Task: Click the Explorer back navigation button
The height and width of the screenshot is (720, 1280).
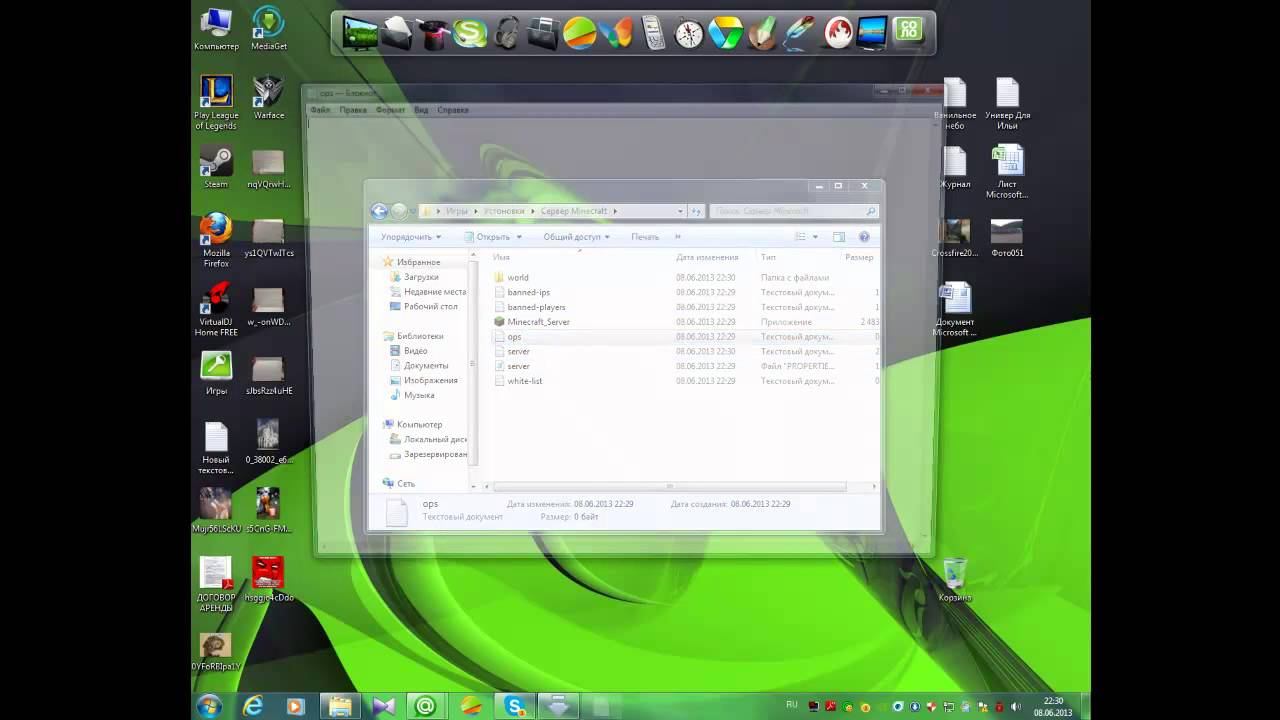Action: click(x=379, y=211)
